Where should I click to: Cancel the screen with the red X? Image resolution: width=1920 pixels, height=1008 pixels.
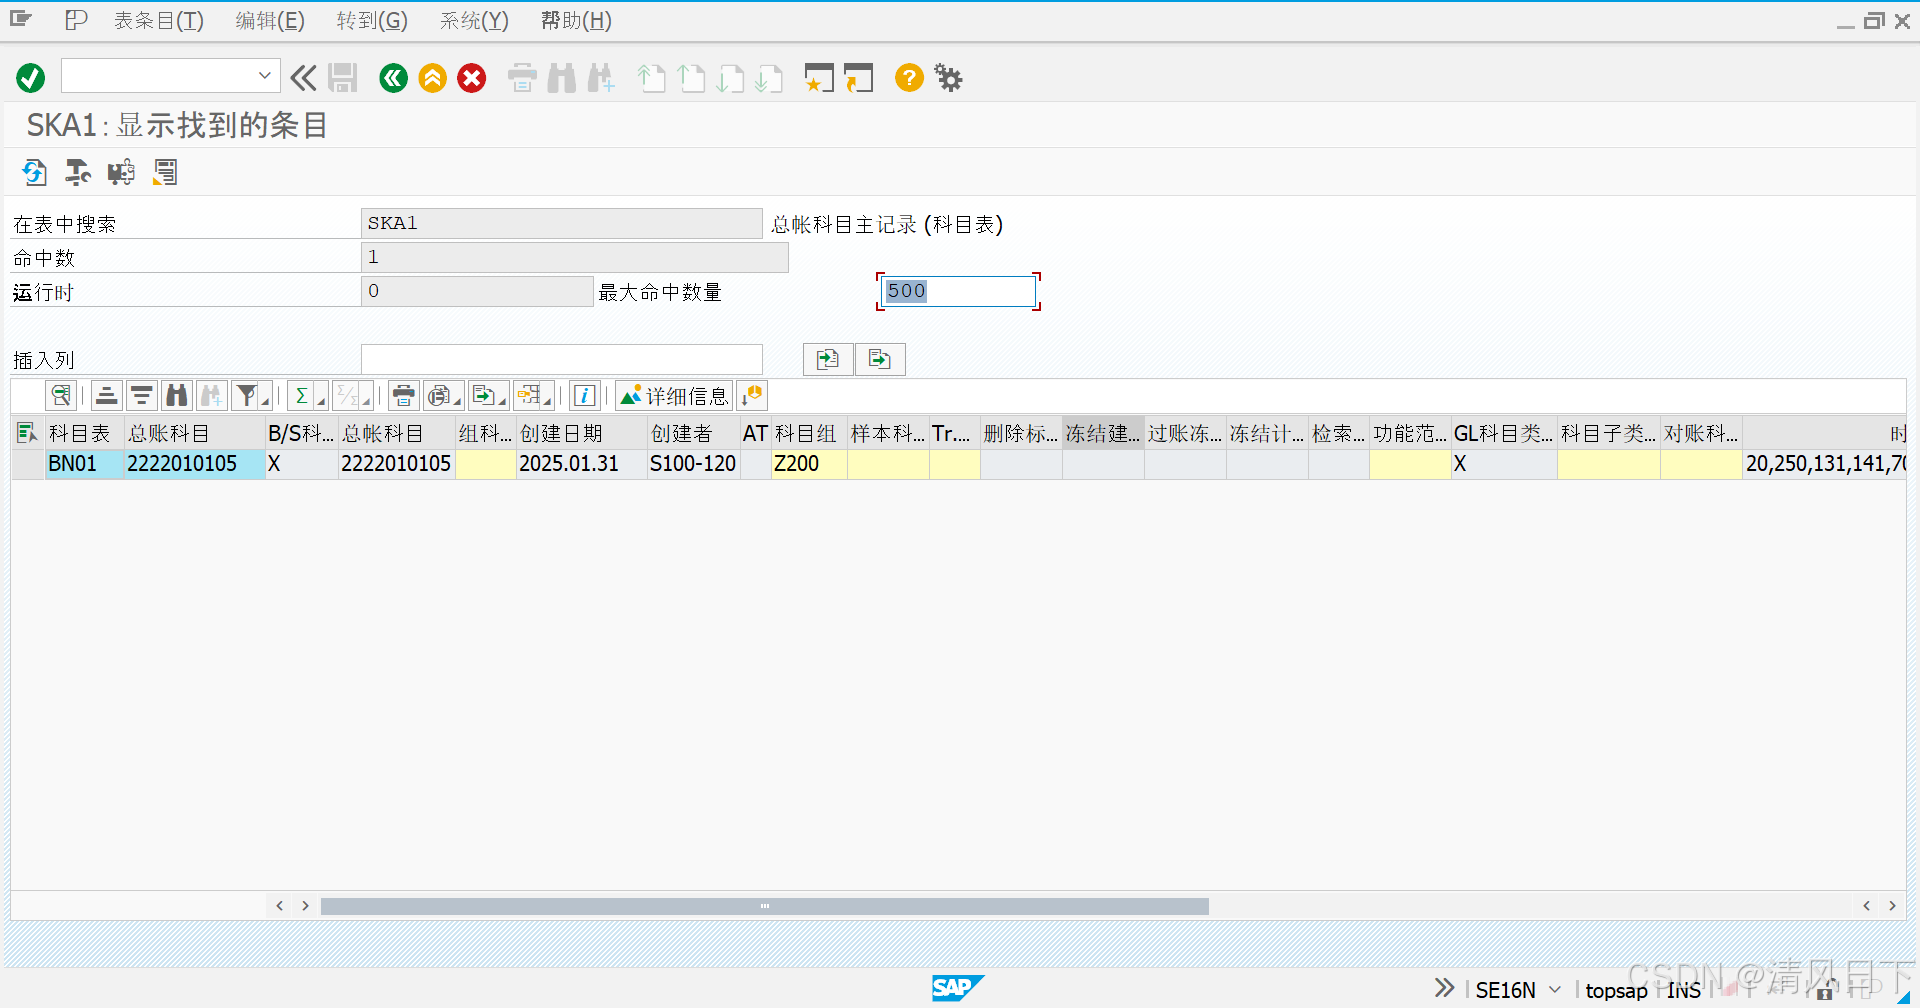click(471, 77)
